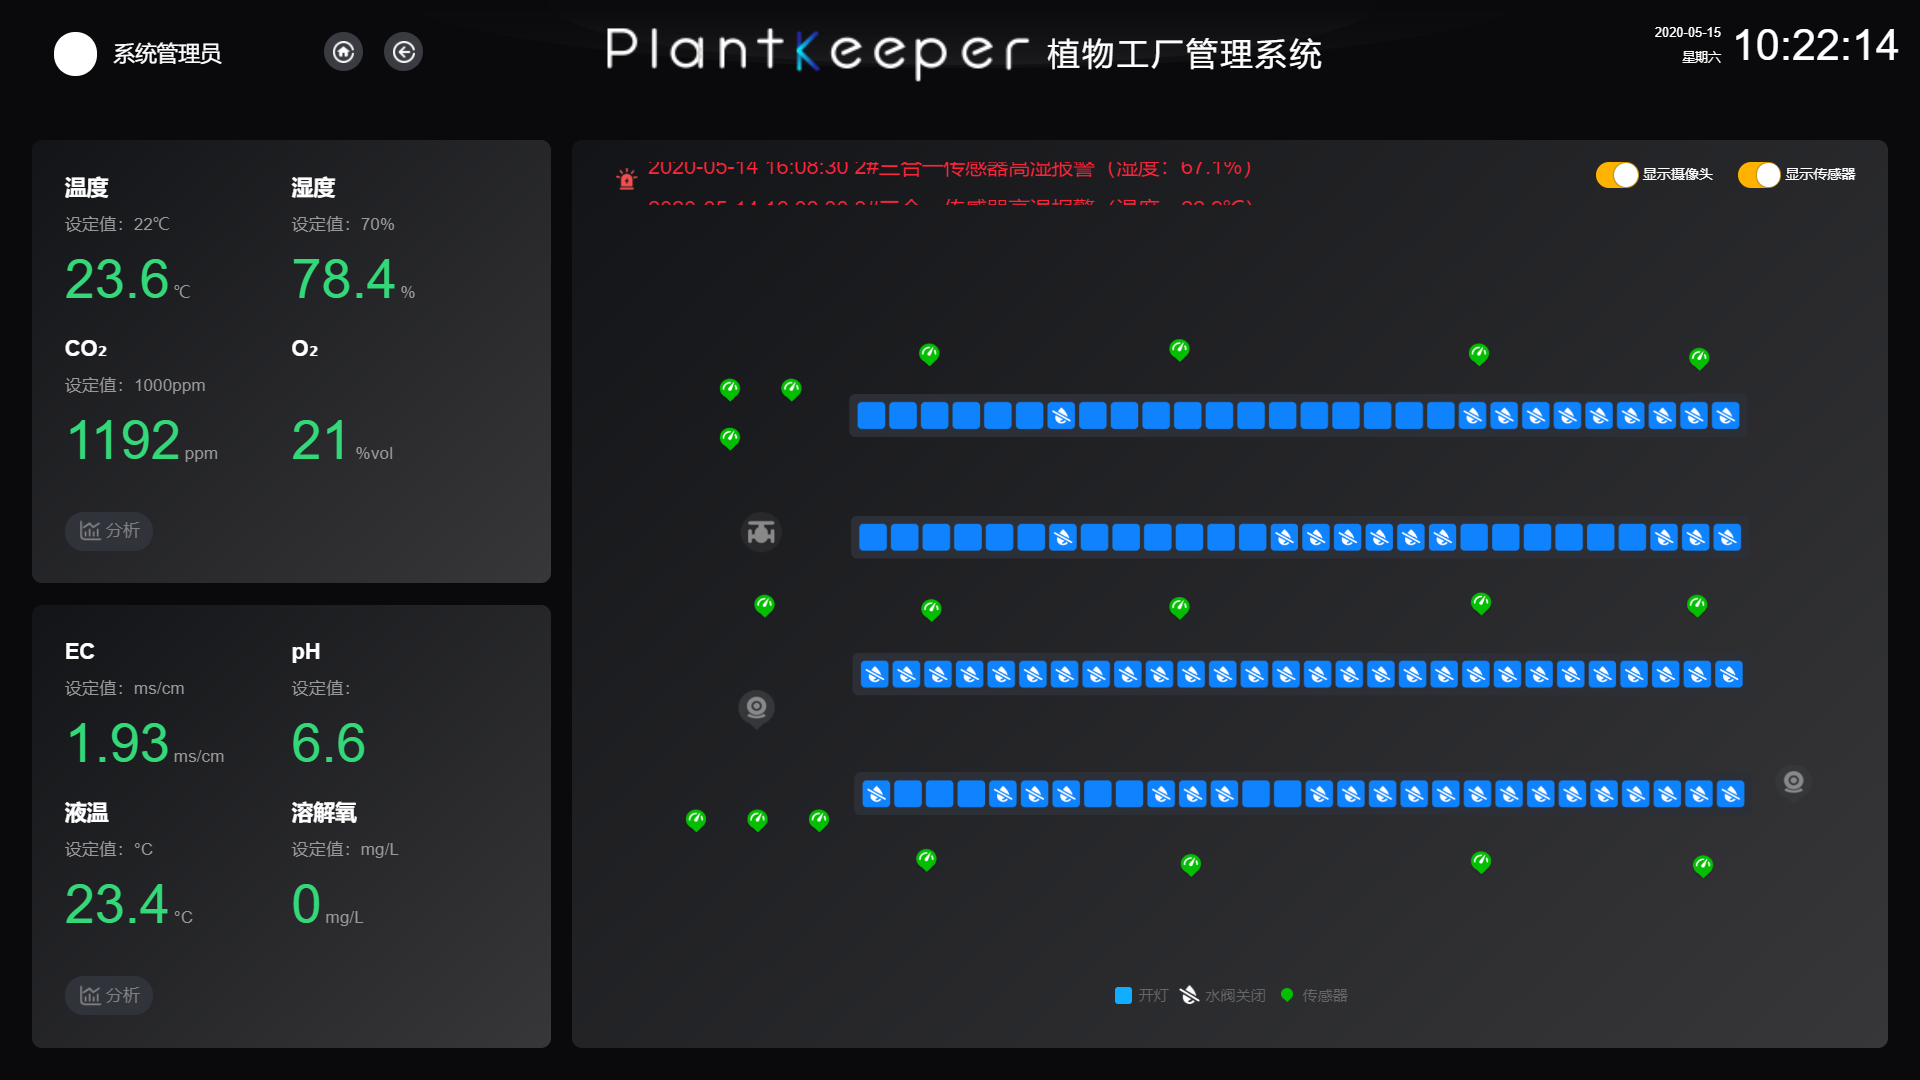Viewport: 1920px width, 1080px height.
Task: Toggle the 显示摄像头 switch
Action: pos(1616,175)
